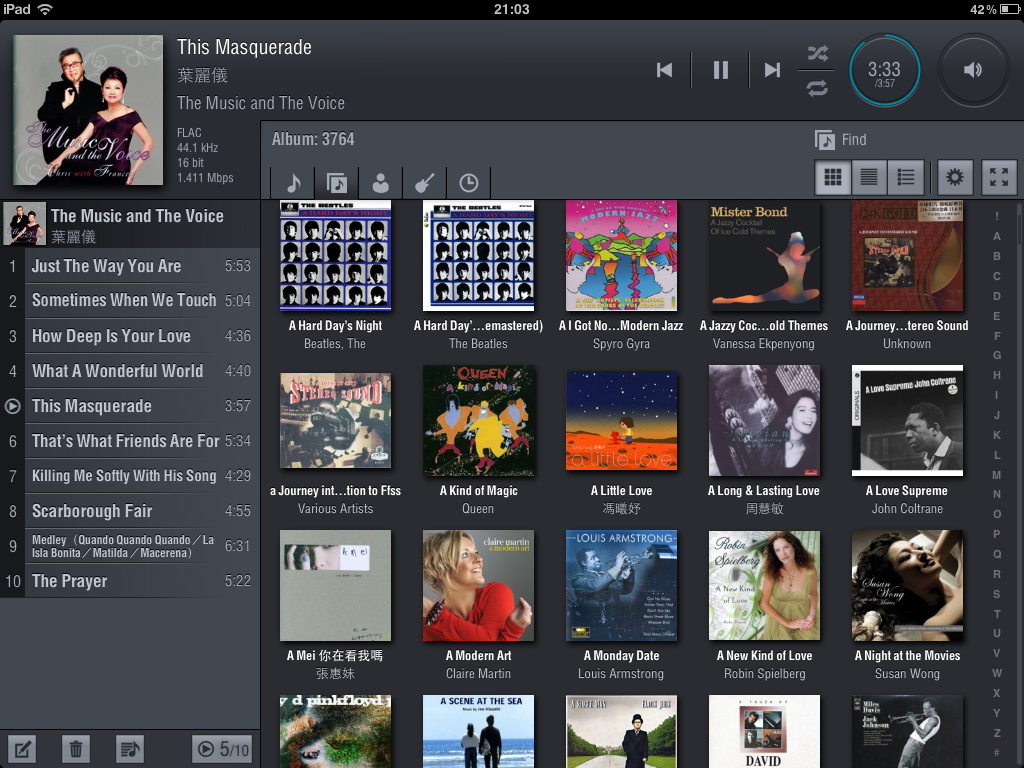Play the Medley Quando Quando Quando track
1024x768 pixels.
tap(130, 546)
